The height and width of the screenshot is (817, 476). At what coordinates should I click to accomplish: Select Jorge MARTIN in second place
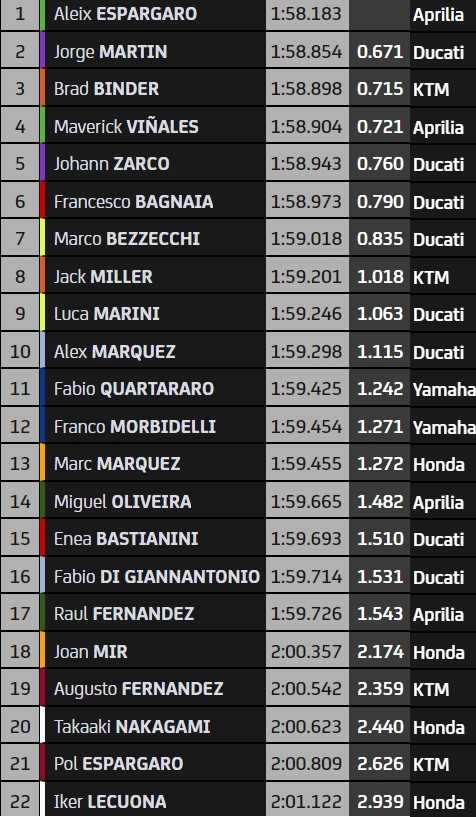click(110, 52)
